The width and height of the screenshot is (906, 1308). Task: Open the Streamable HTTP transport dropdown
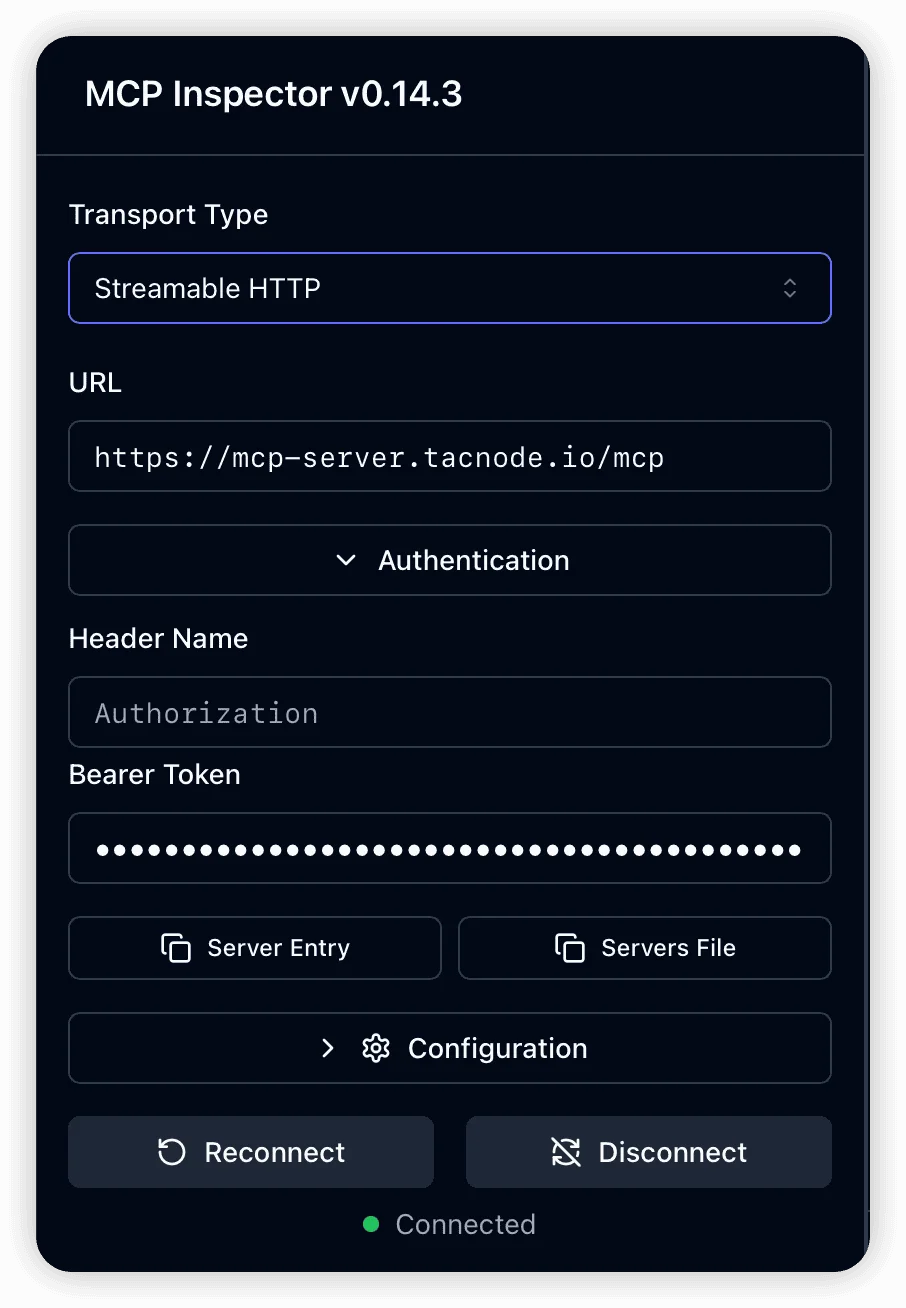click(x=449, y=288)
